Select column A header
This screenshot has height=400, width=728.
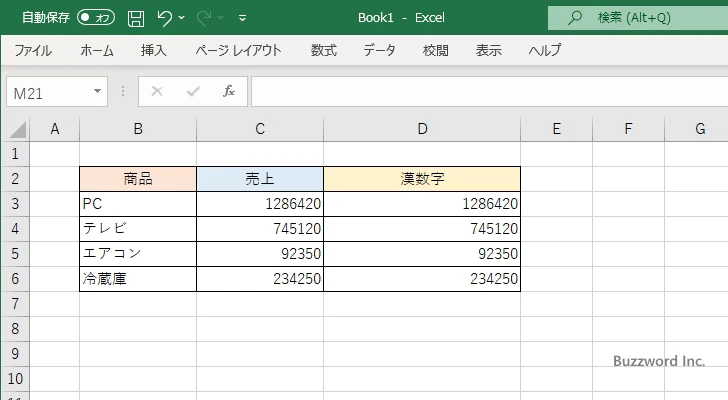point(55,129)
